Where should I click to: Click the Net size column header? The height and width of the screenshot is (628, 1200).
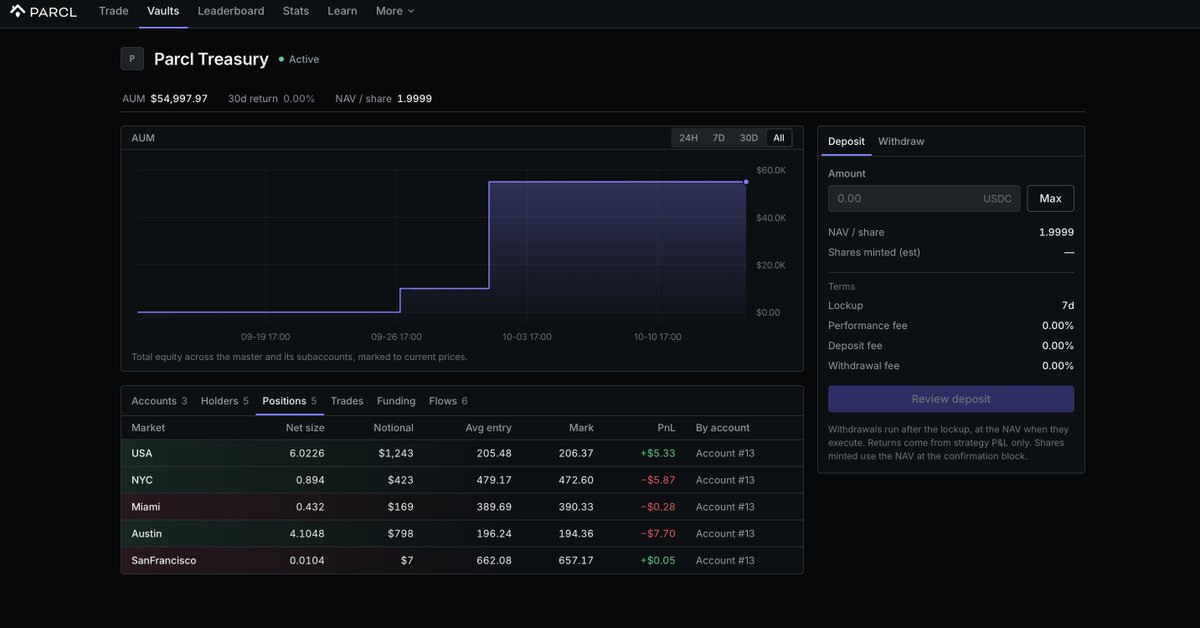coord(305,428)
